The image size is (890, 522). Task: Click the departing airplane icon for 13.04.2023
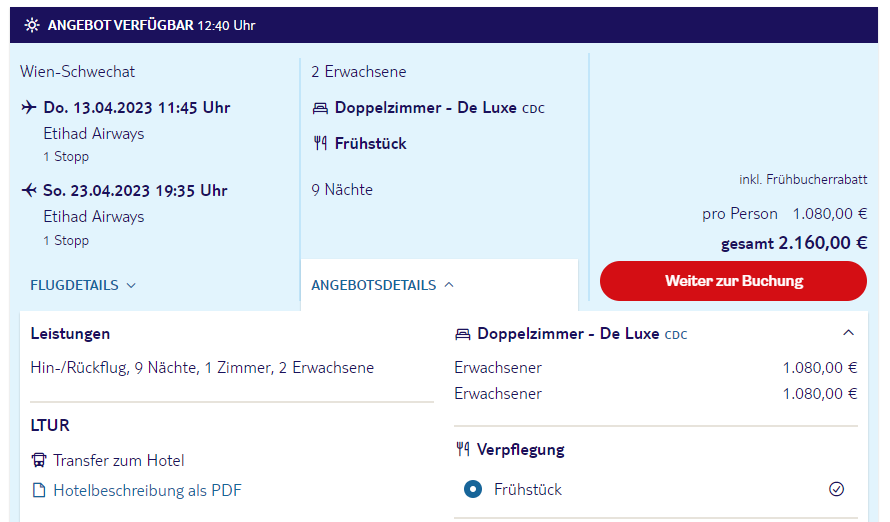29,107
